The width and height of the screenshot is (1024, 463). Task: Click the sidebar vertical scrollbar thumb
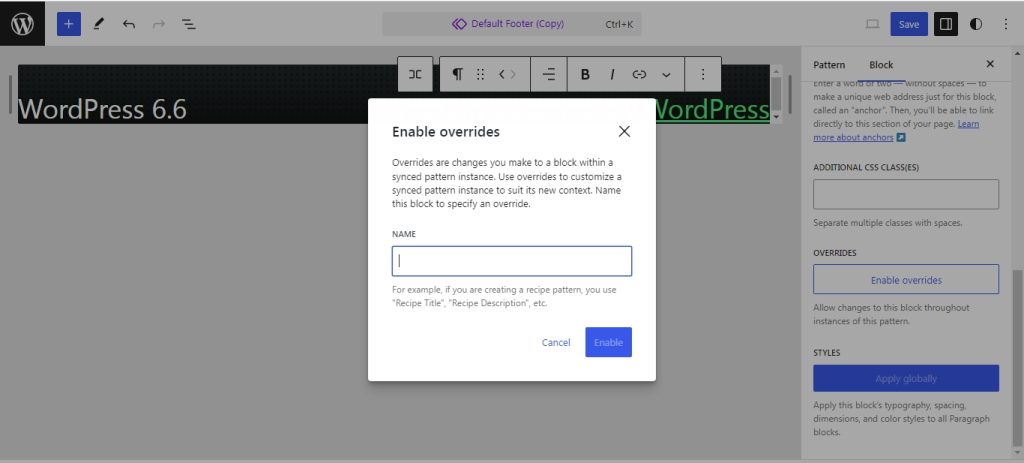tap(1017, 359)
